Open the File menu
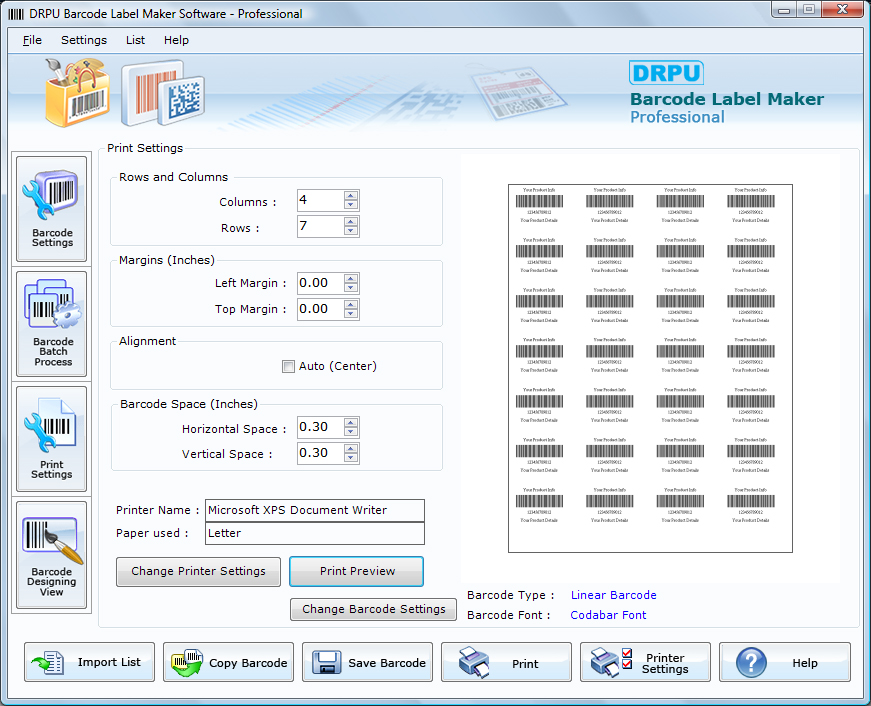Screen dimensions: 871x706 pos(31,40)
